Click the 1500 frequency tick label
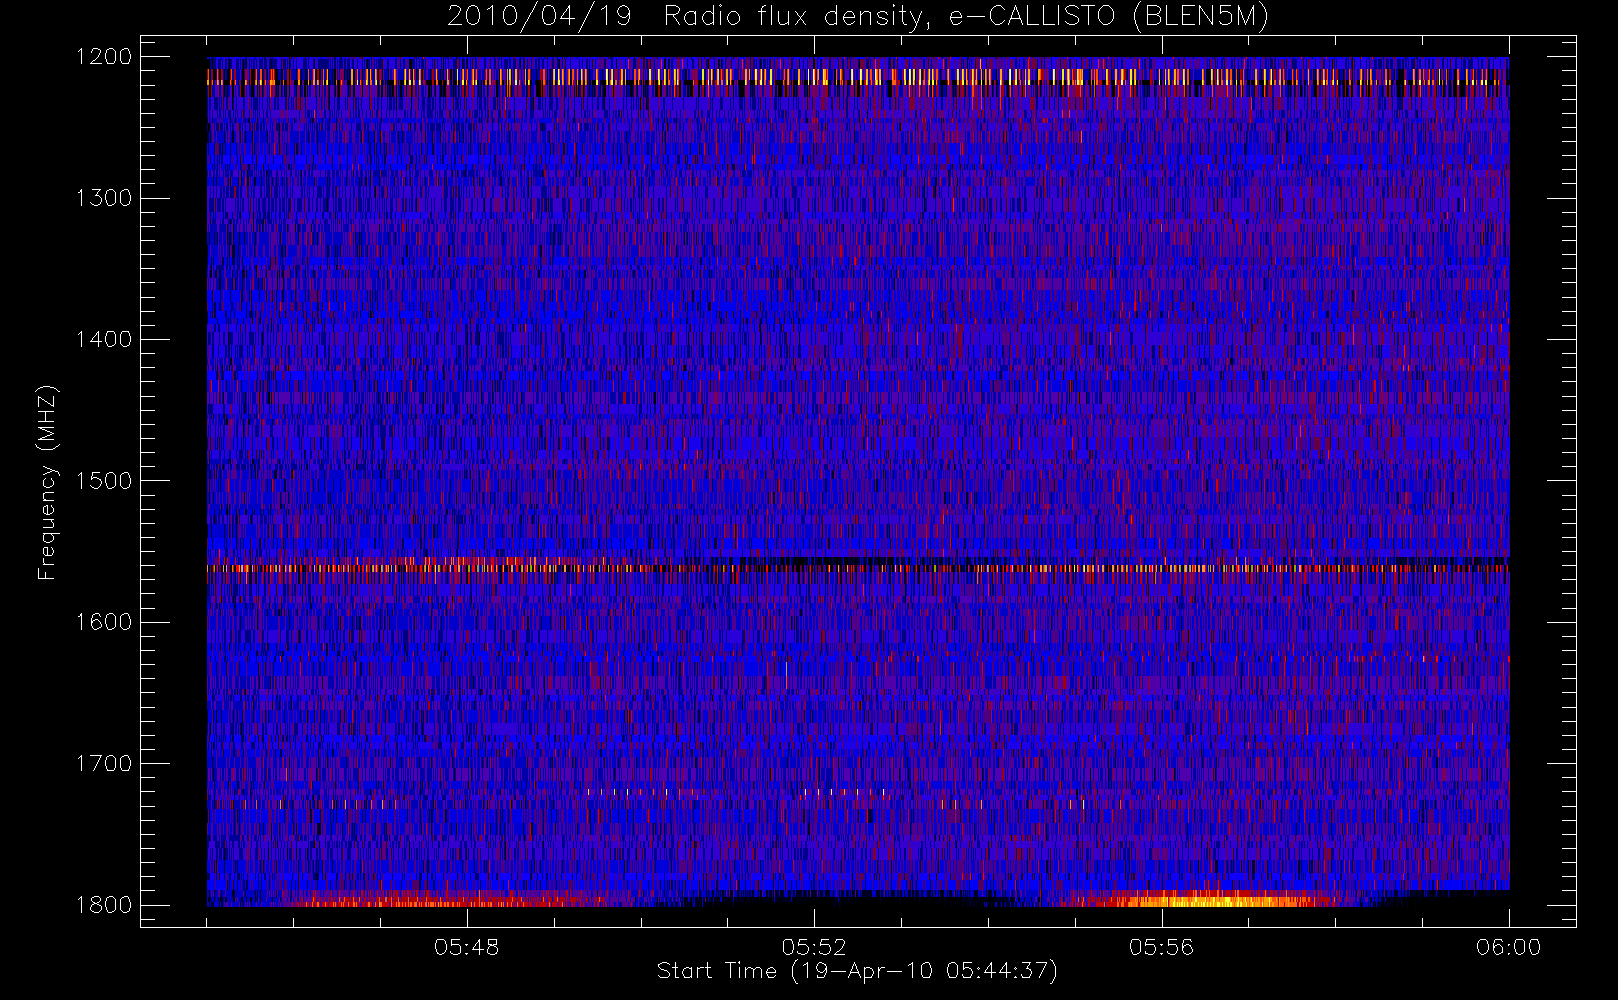This screenshot has height=1000, width=1618. pos(103,481)
